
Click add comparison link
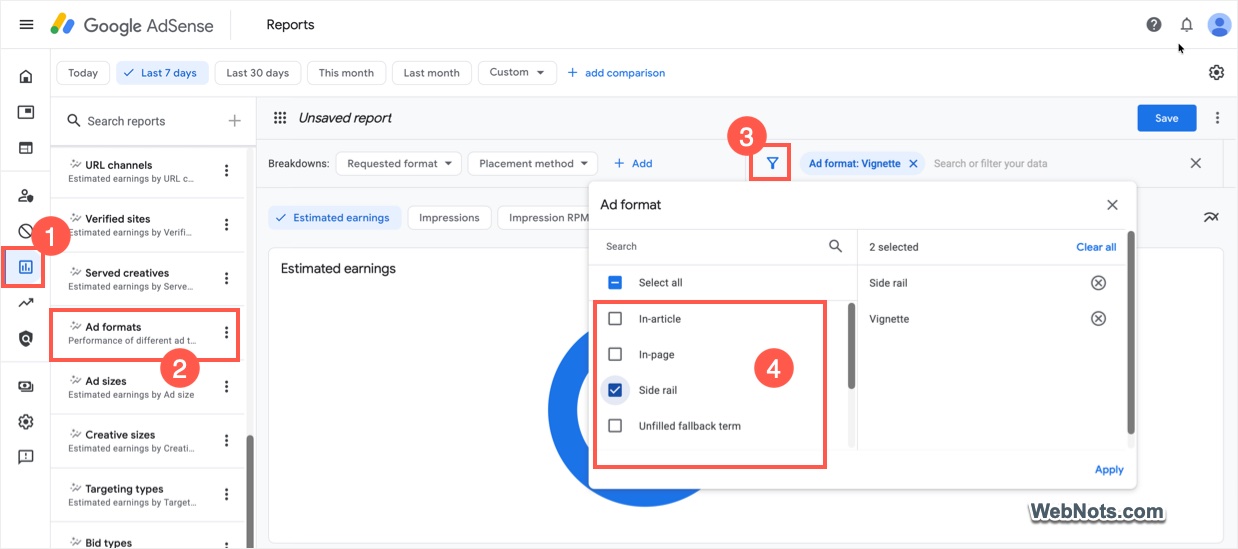tap(616, 73)
